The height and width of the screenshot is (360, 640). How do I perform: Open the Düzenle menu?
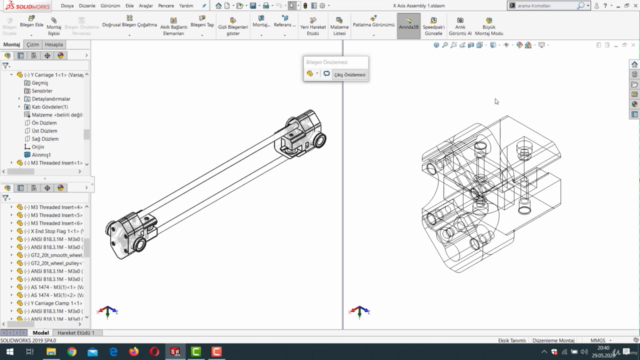pyautogui.click(x=87, y=6)
